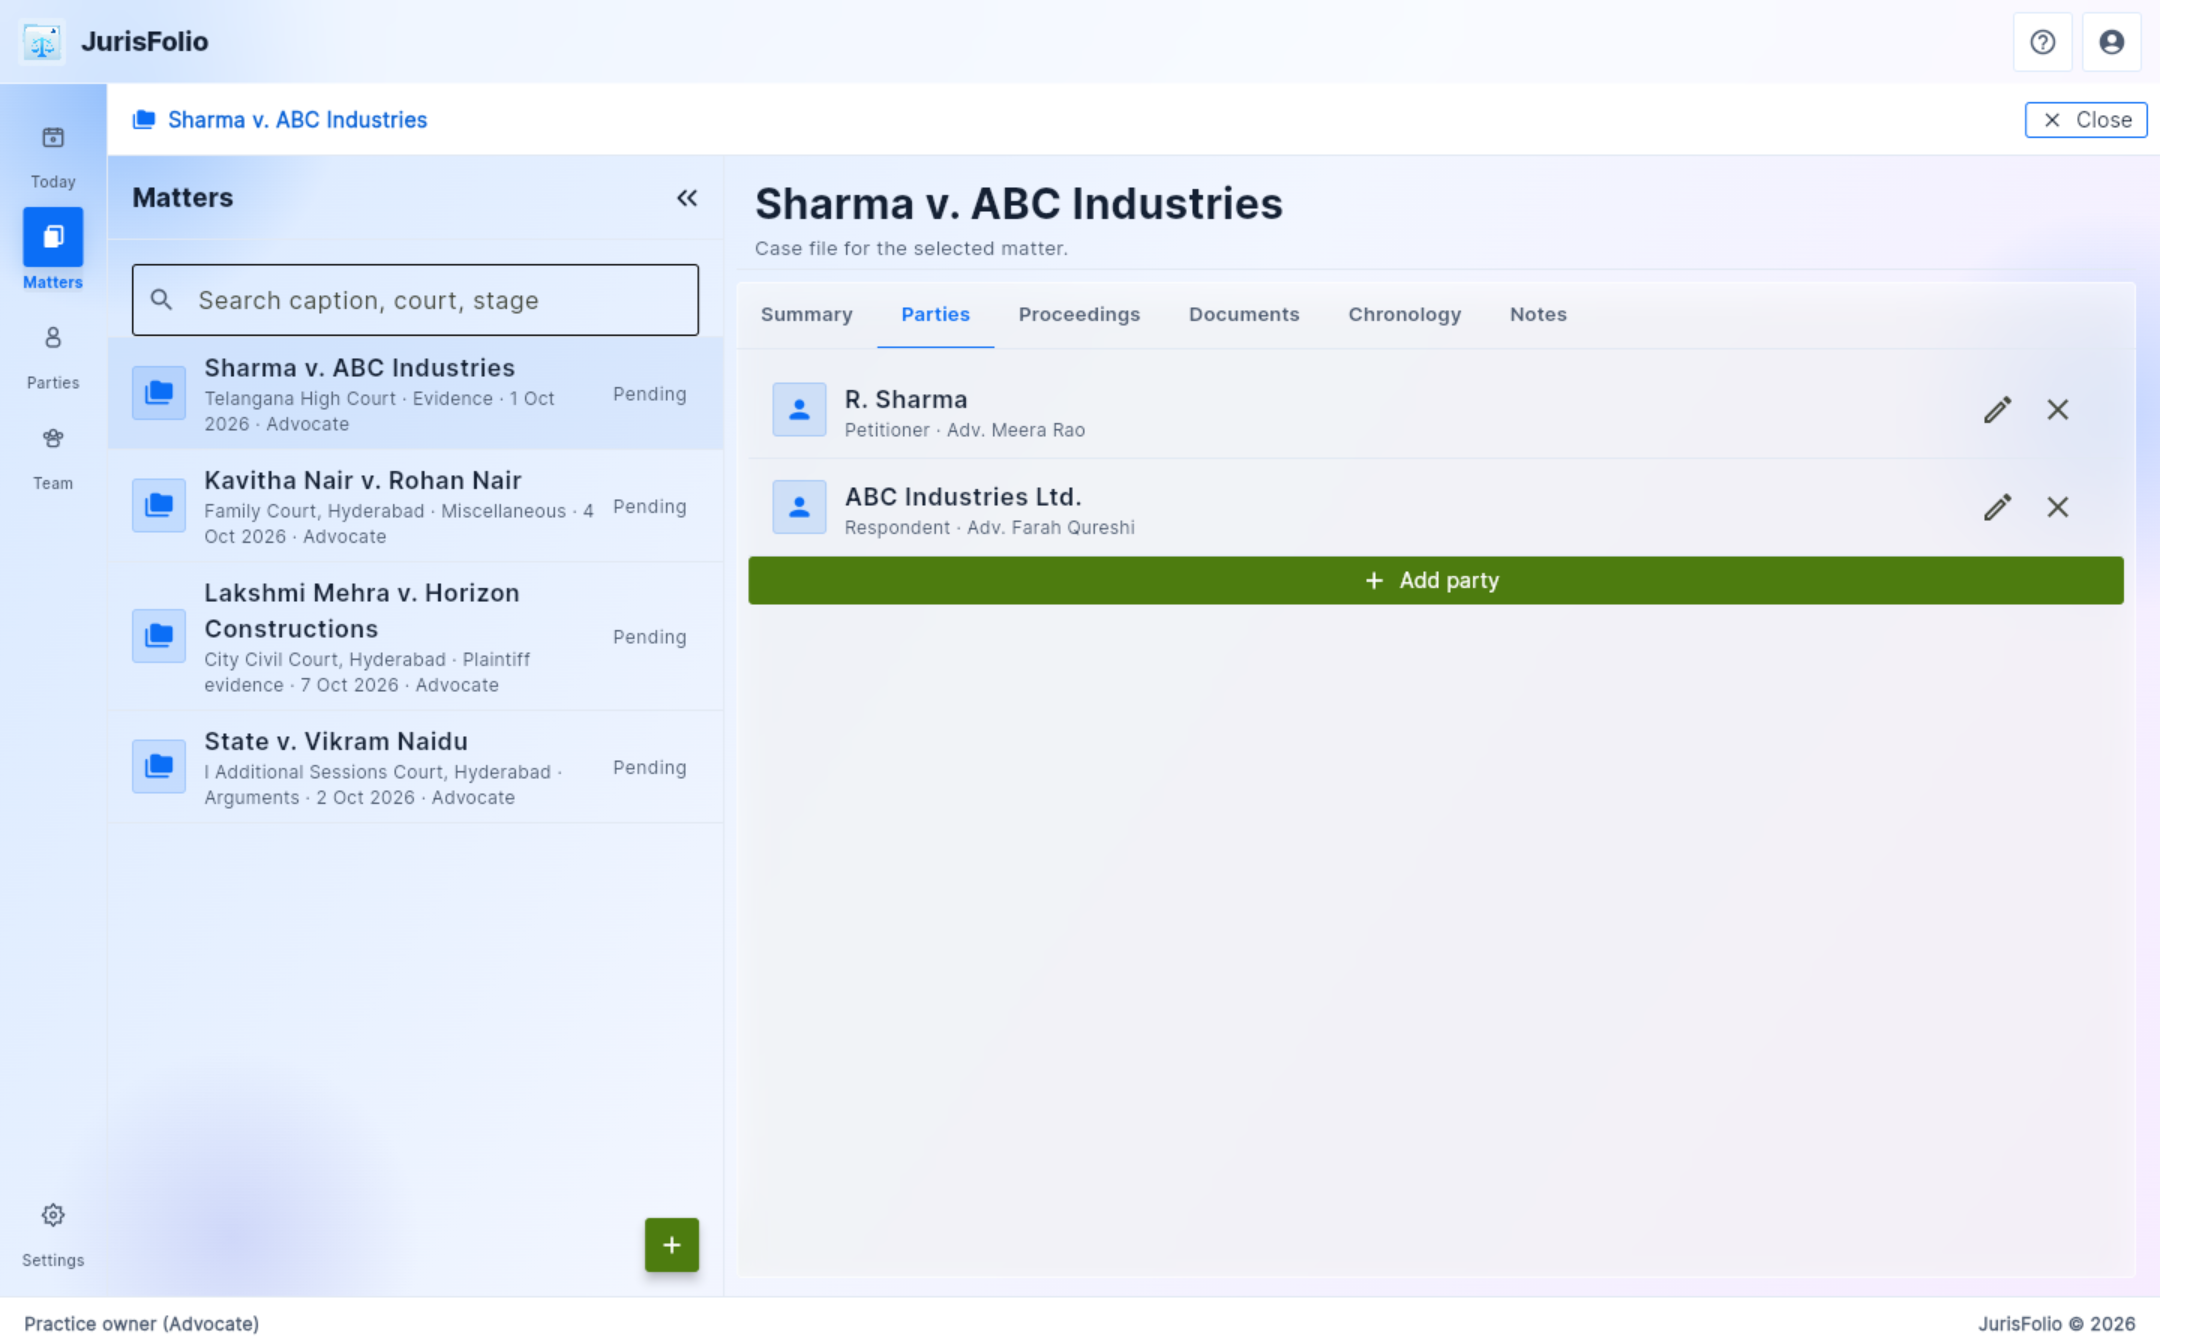Image resolution: width=2186 pixels, height=1340 pixels.
Task: Open the Today view in sidebar
Action: pos(53,156)
